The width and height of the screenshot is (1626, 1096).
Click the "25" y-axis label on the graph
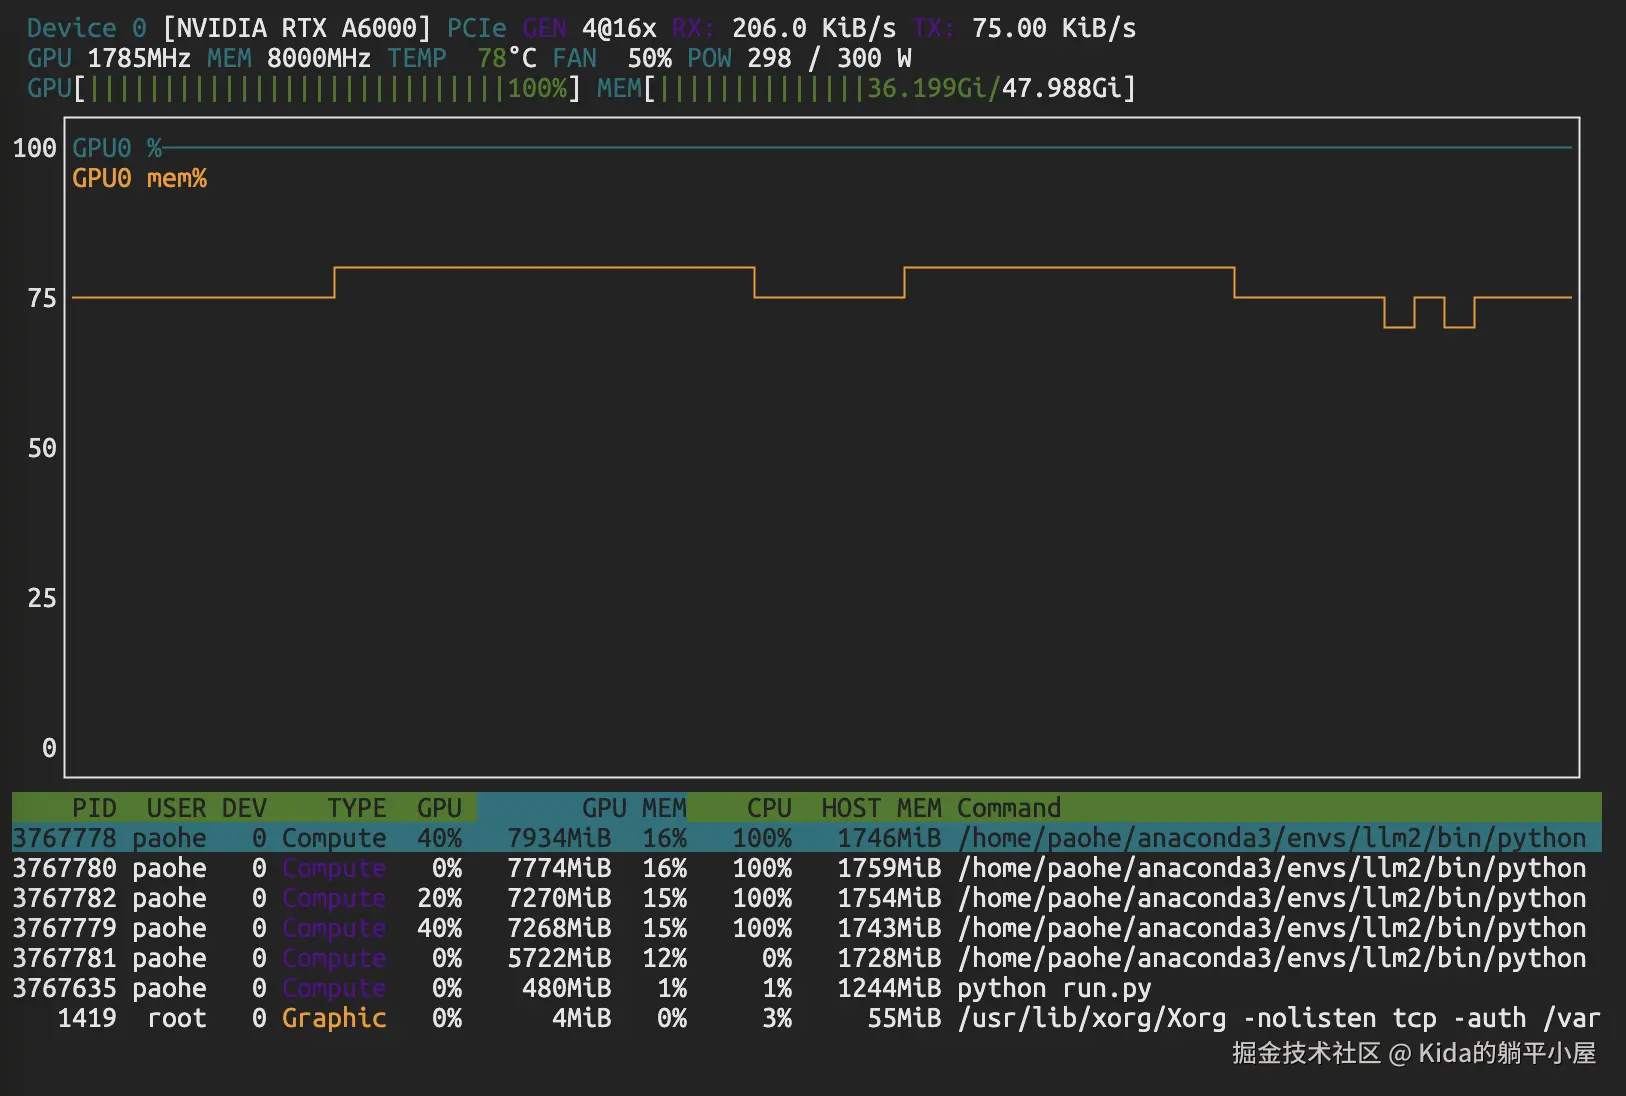click(x=42, y=598)
